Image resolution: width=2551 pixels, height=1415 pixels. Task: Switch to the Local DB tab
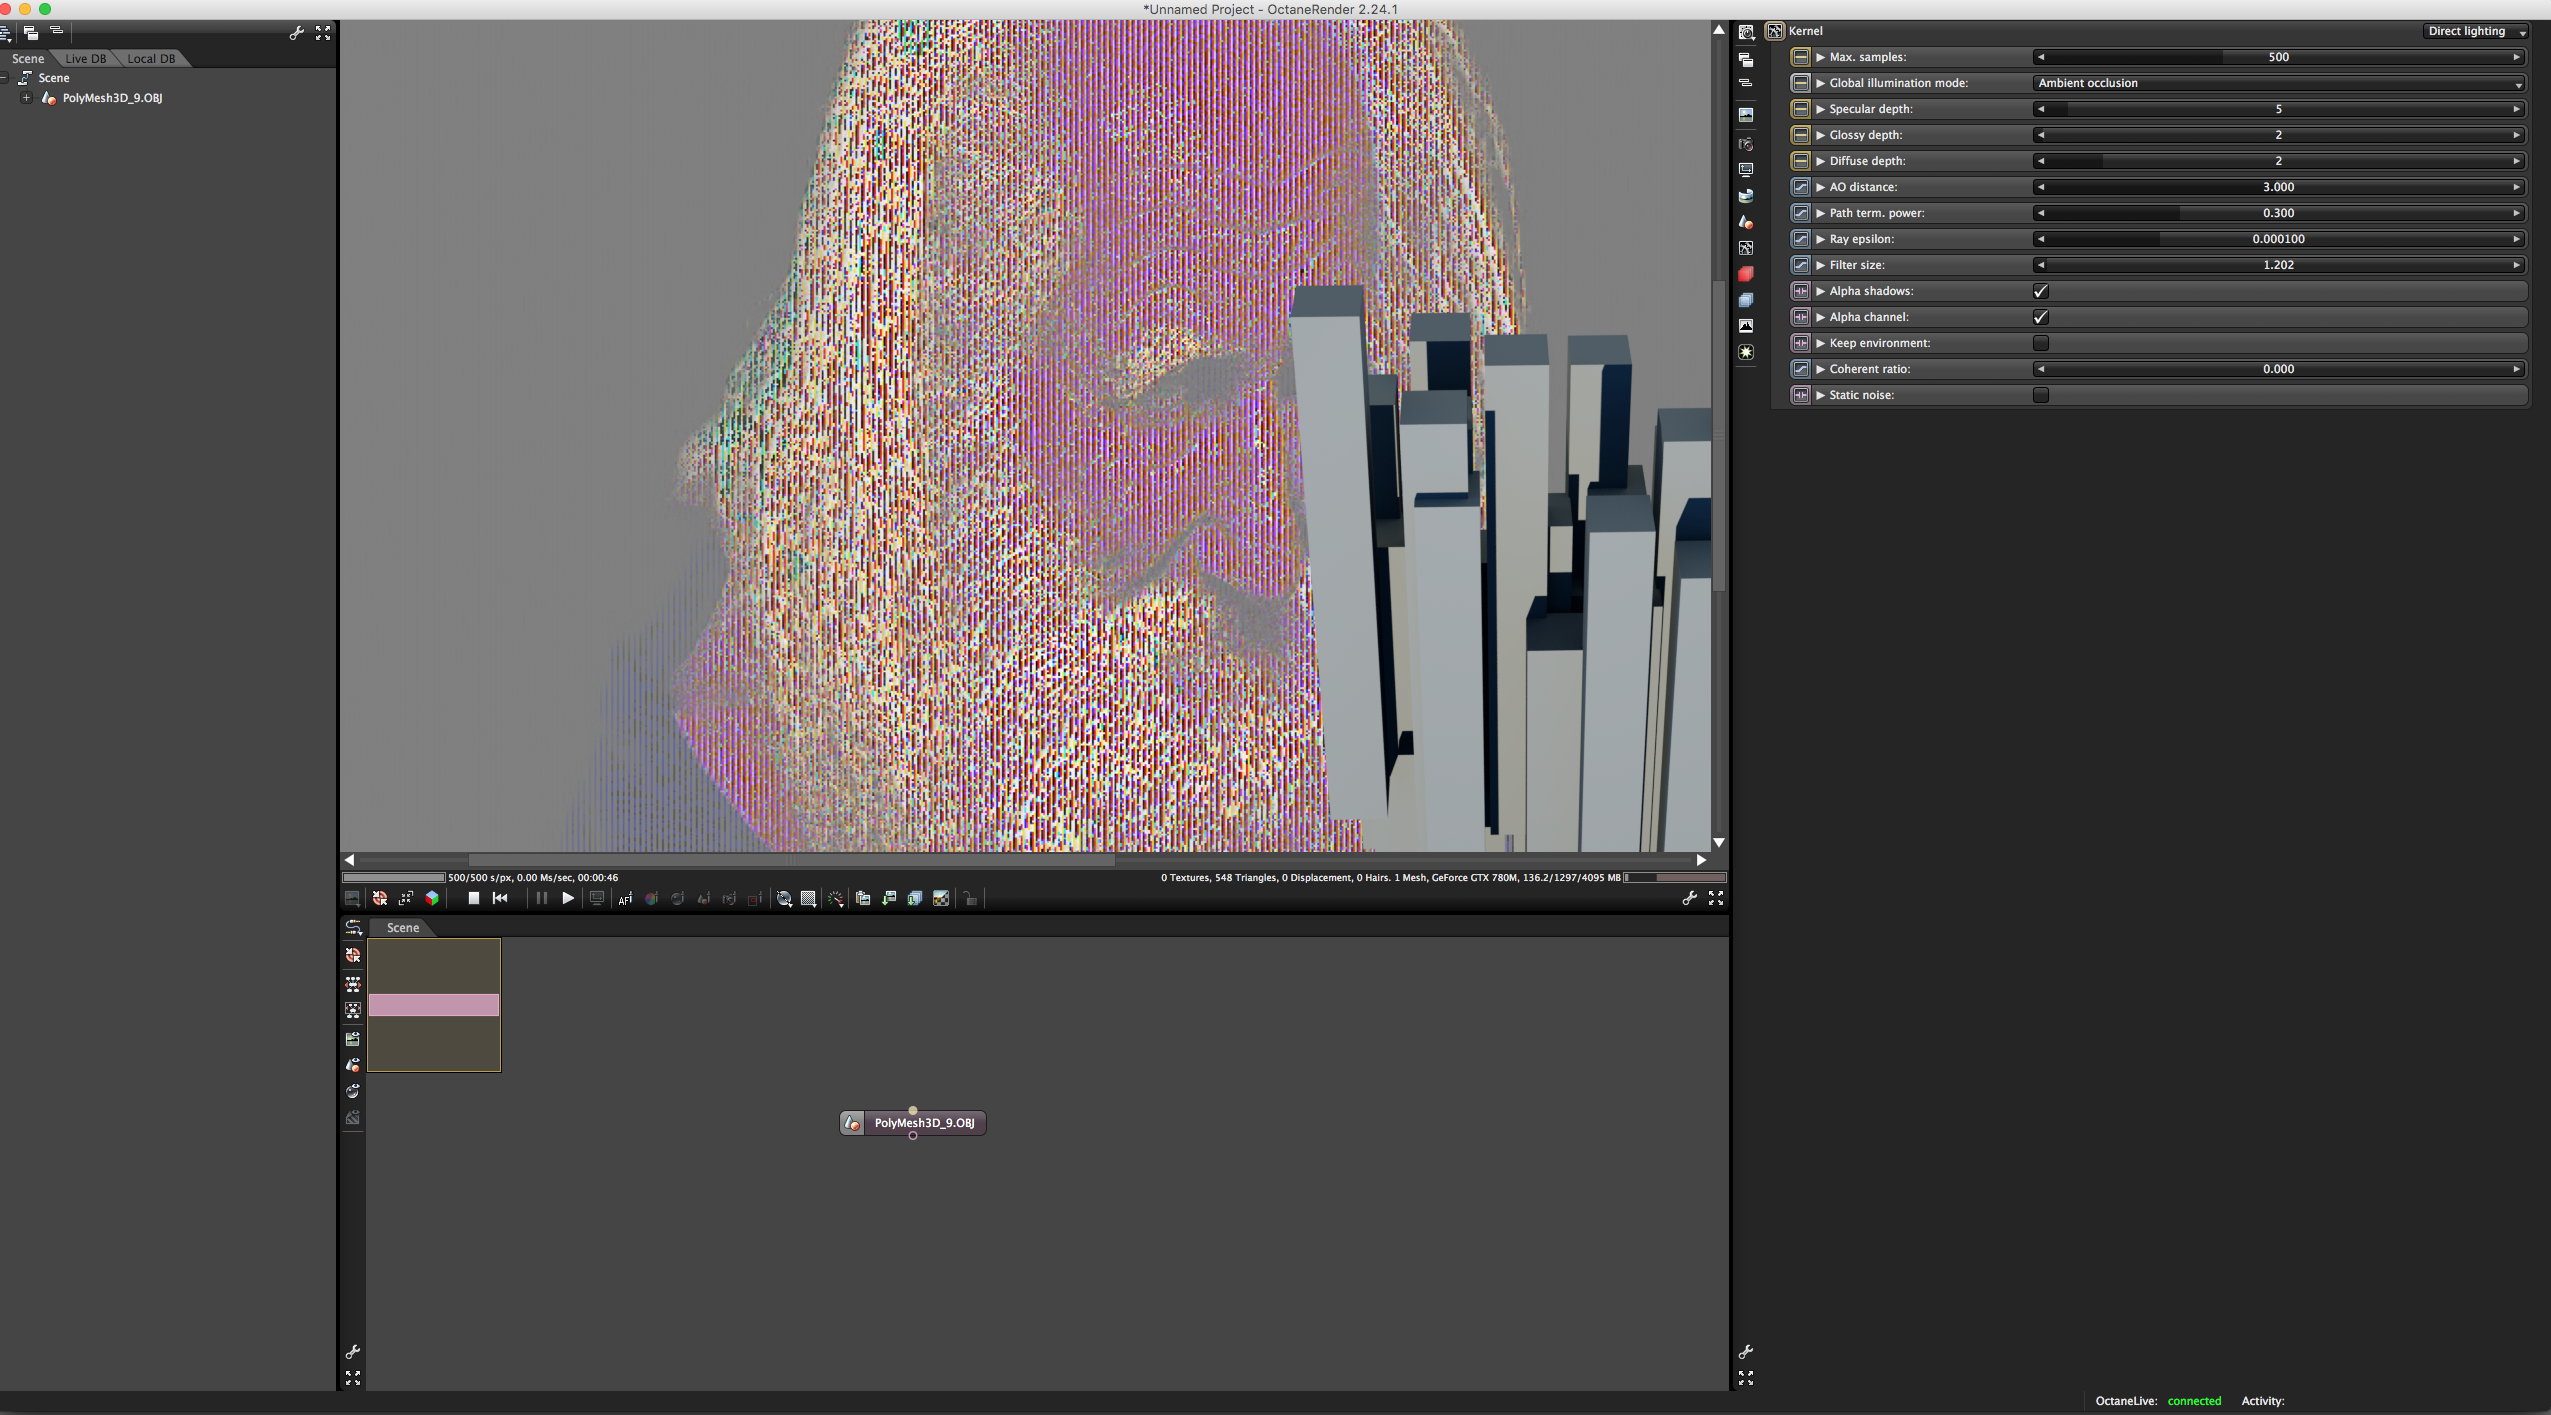(150, 58)
